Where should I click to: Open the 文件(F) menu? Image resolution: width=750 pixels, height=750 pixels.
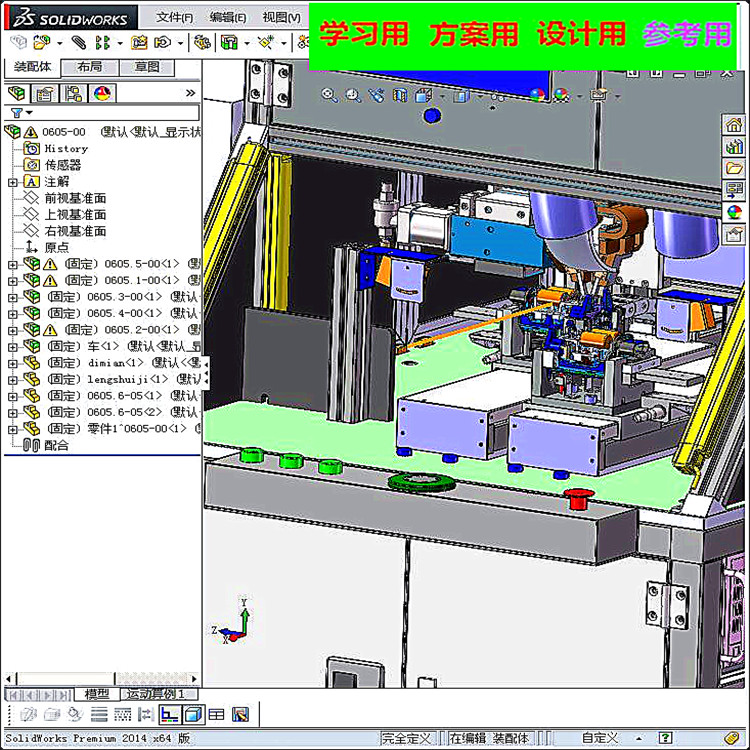[175, 17]
